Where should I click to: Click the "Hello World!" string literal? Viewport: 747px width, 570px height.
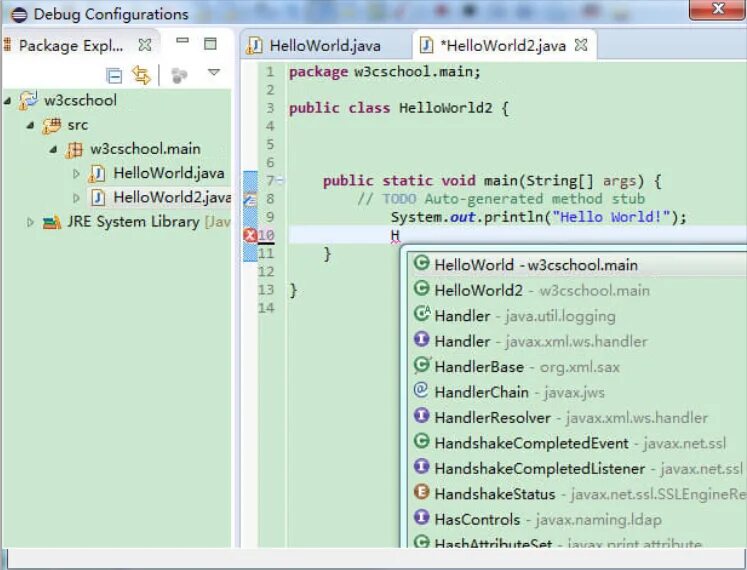(611, 217)
